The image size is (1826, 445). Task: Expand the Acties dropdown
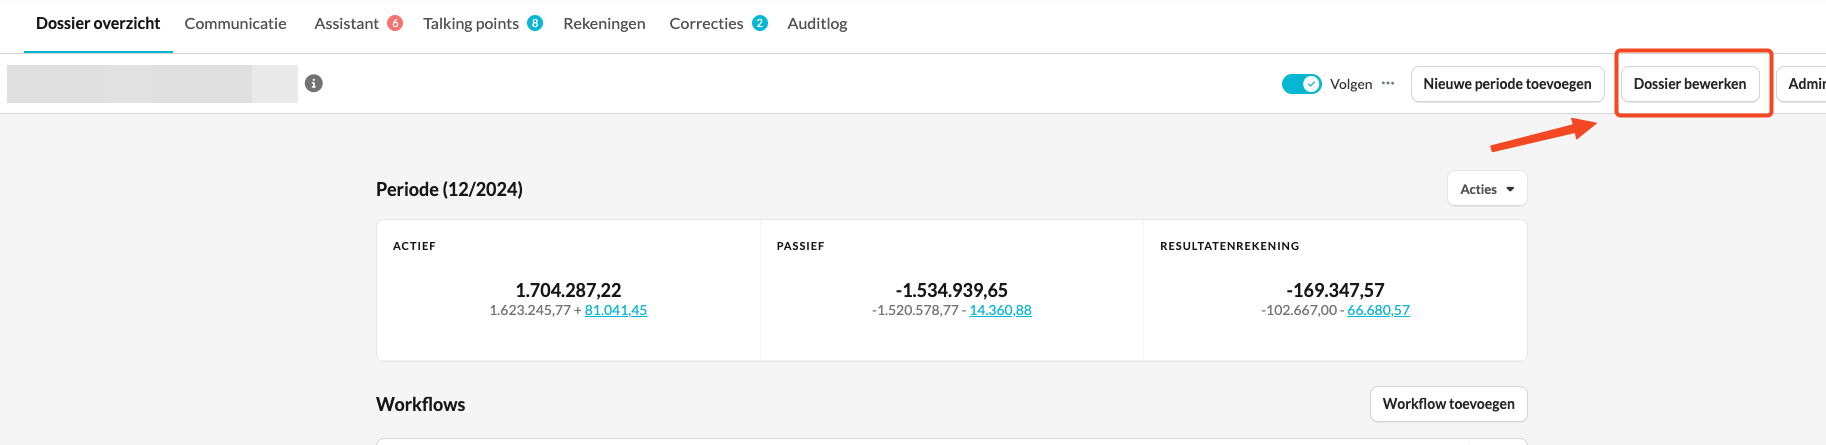click(x=1487, y=189)
